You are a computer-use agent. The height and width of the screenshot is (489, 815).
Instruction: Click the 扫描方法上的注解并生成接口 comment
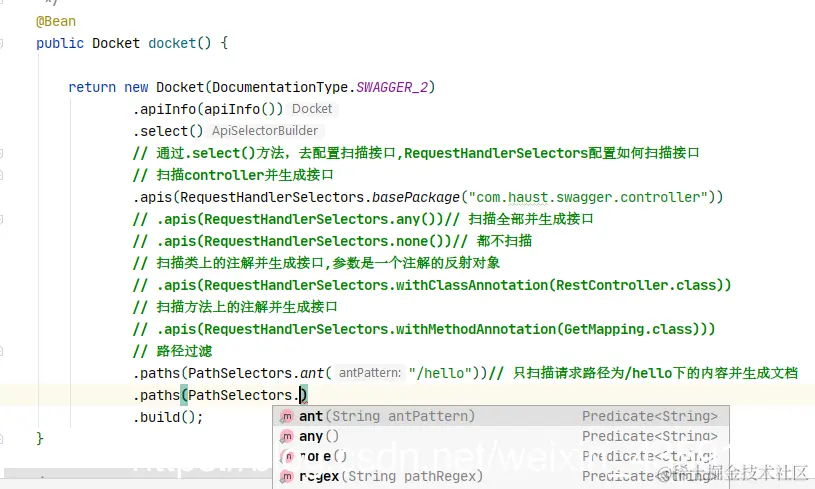point(235,307)
